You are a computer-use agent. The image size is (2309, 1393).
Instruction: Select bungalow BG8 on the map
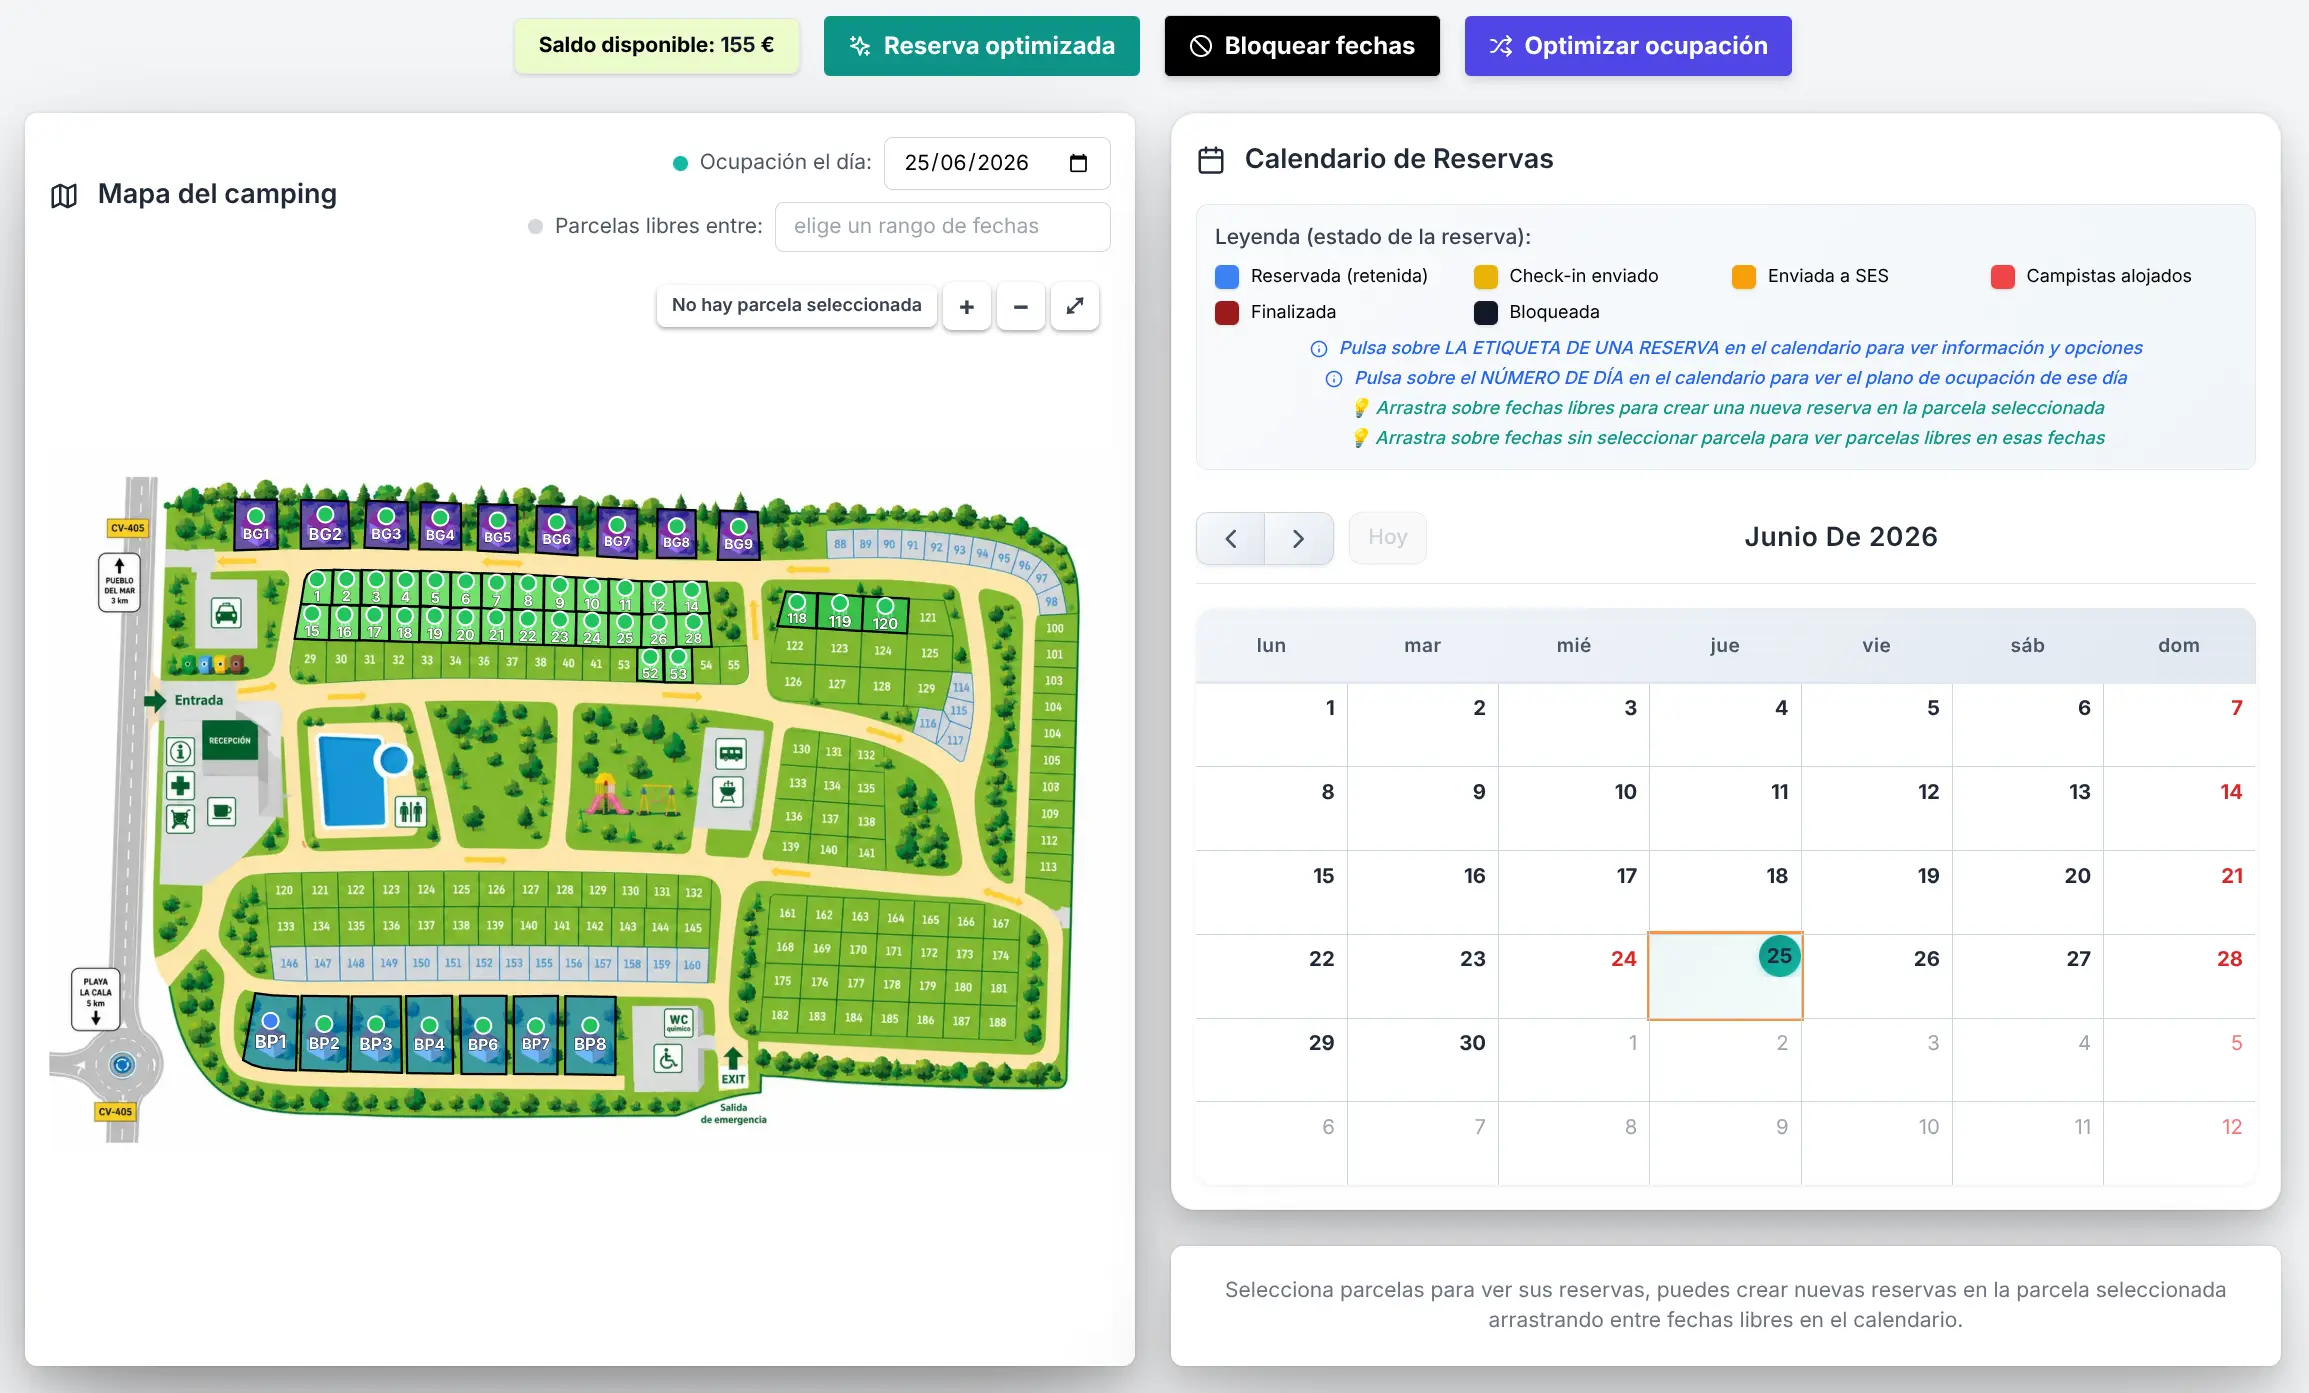click(676, 534)
